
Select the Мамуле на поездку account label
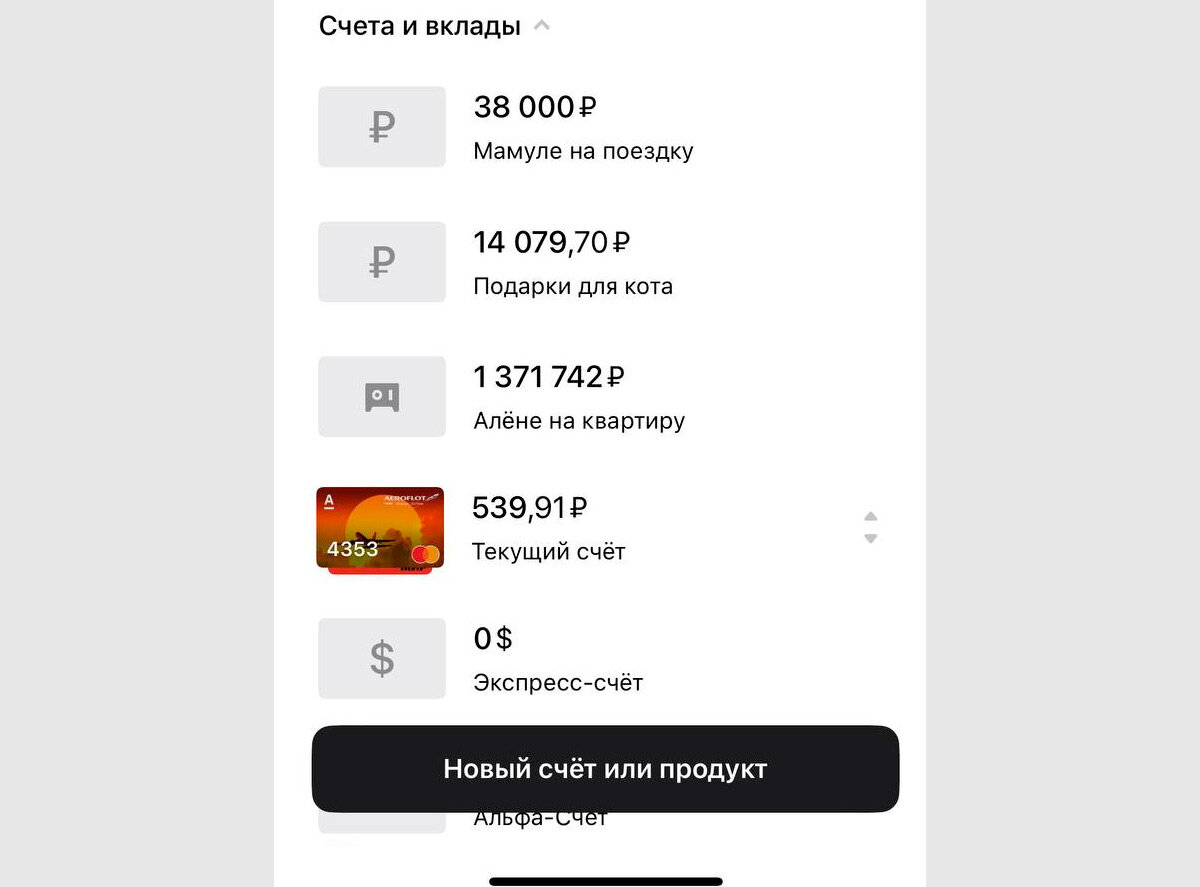[x=583, y=152]
